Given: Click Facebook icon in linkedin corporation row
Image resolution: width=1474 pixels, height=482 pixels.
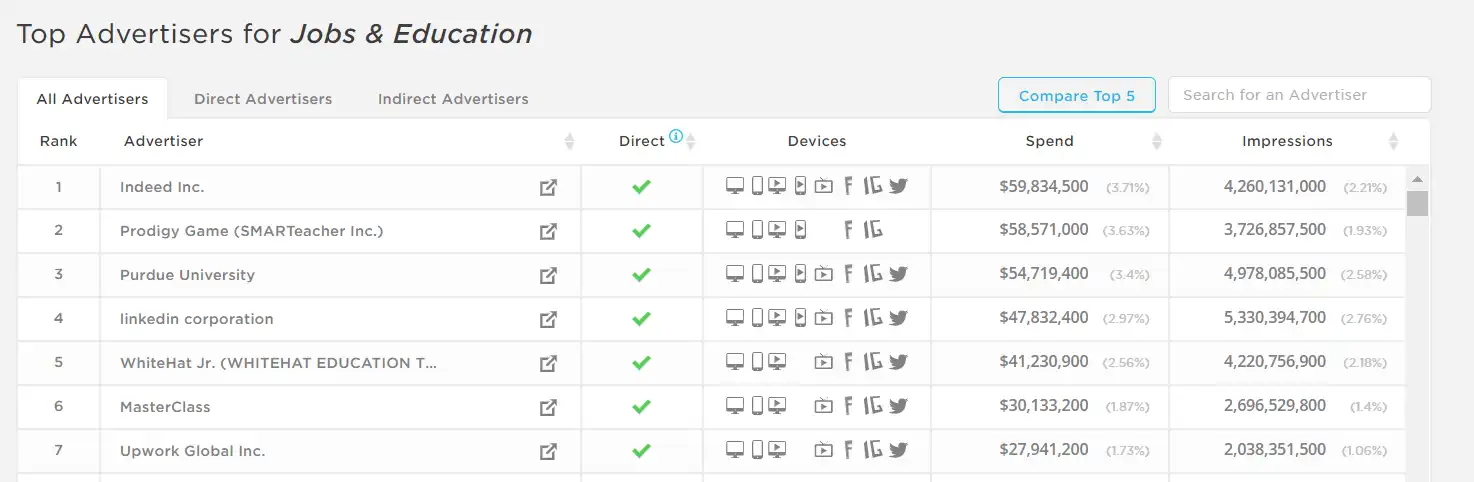Looking at the screenshot, I should tap(849, 318).
